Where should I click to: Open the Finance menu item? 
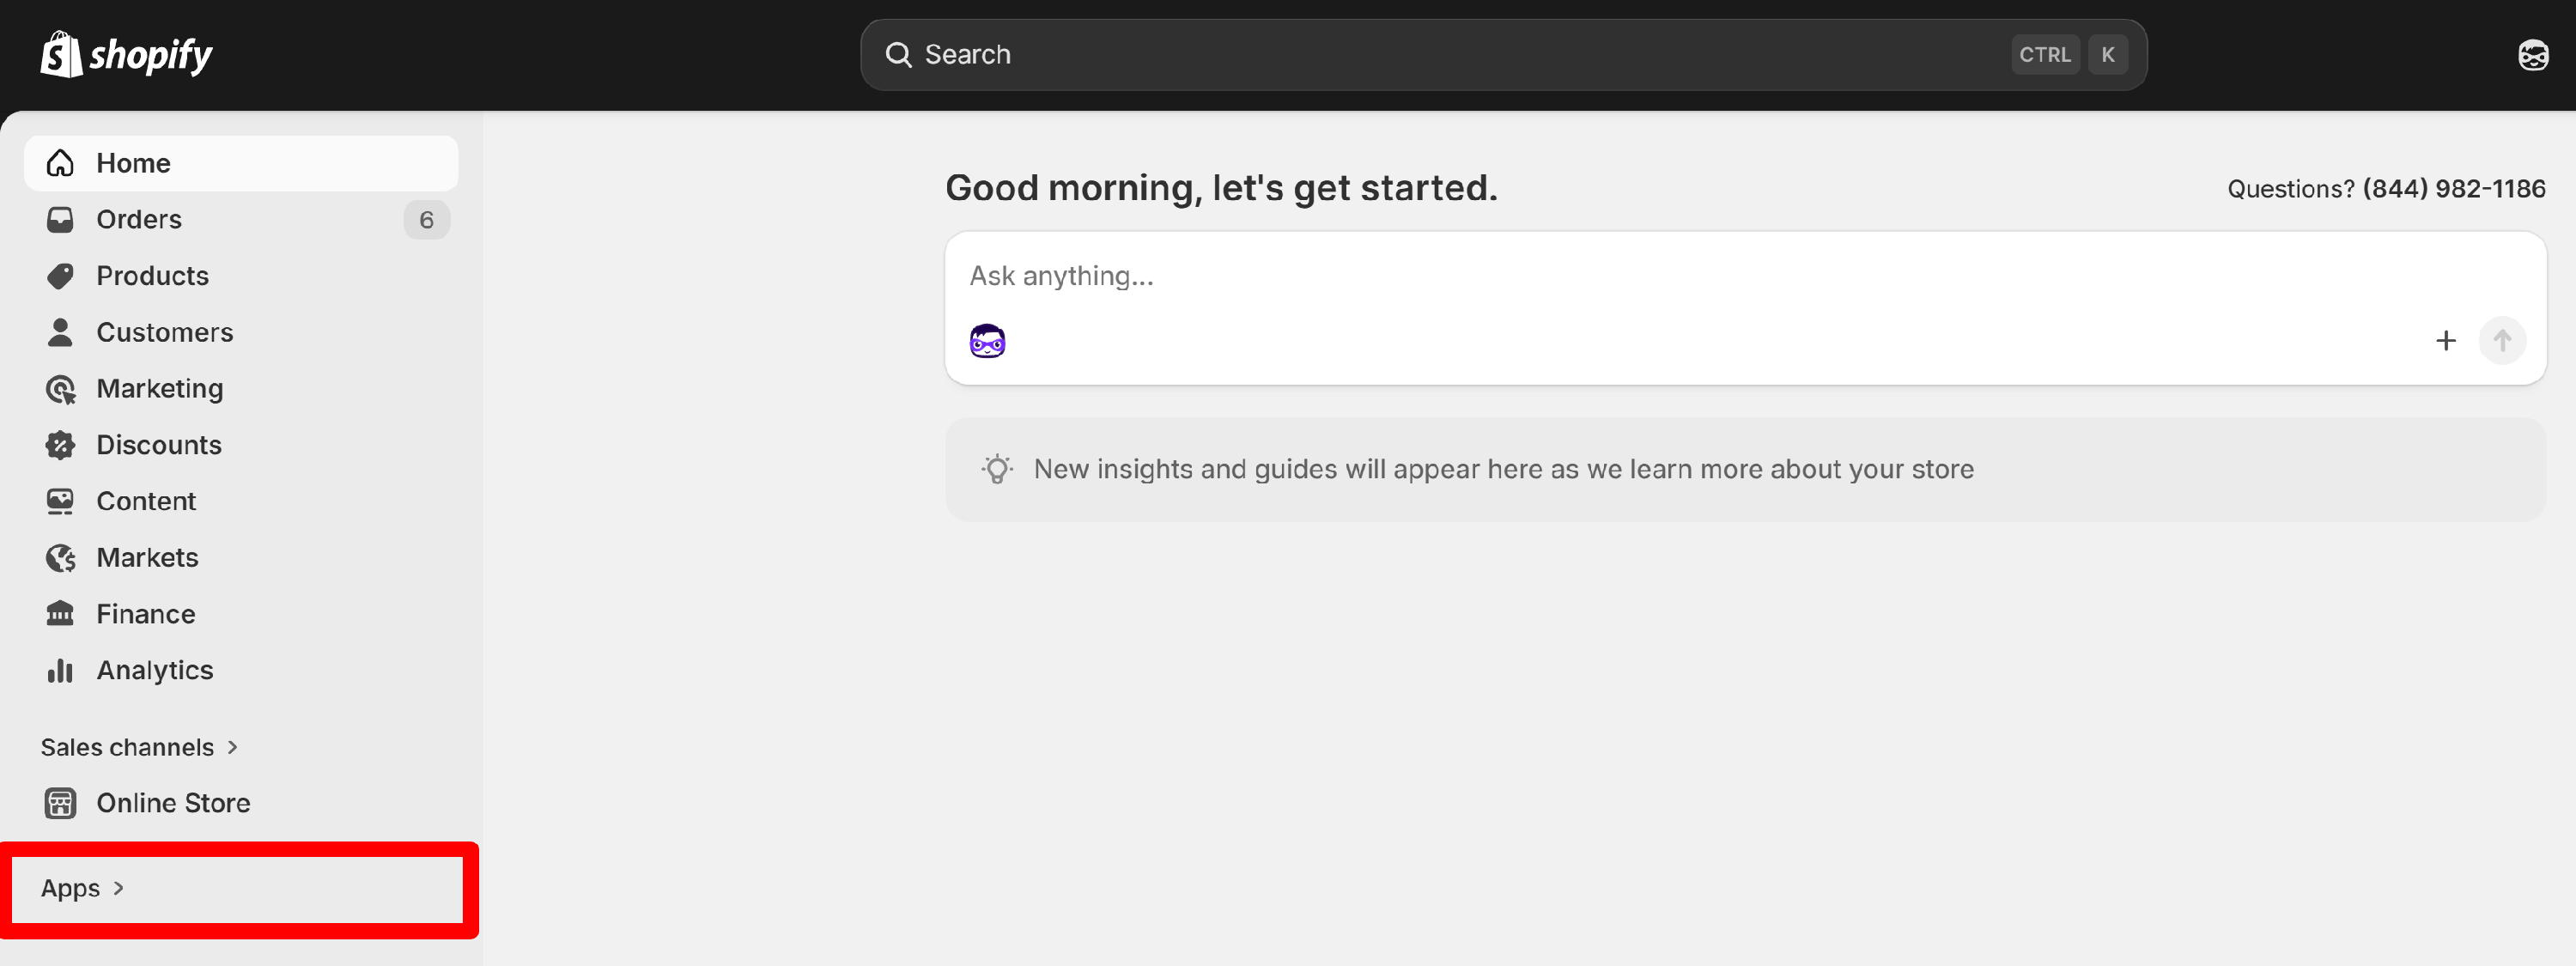pos(145,614)
